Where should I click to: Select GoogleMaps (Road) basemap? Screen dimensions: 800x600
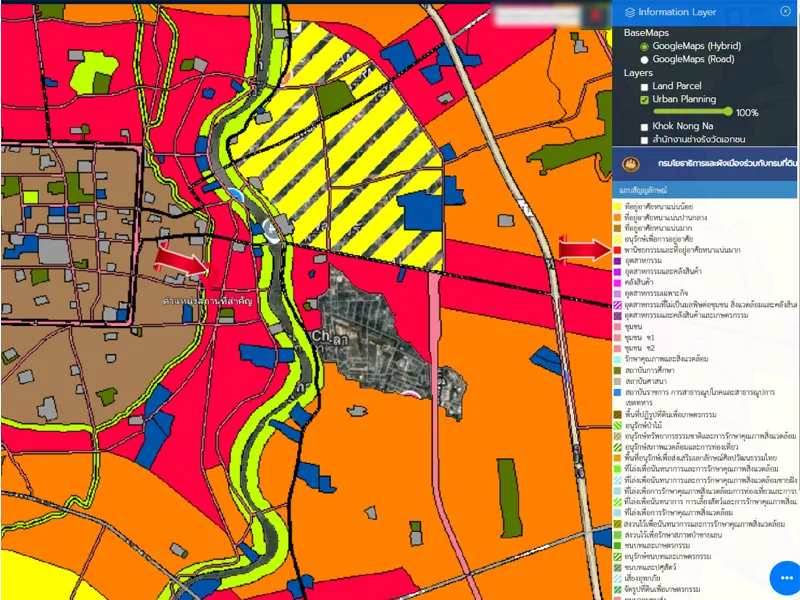(644, 60)
